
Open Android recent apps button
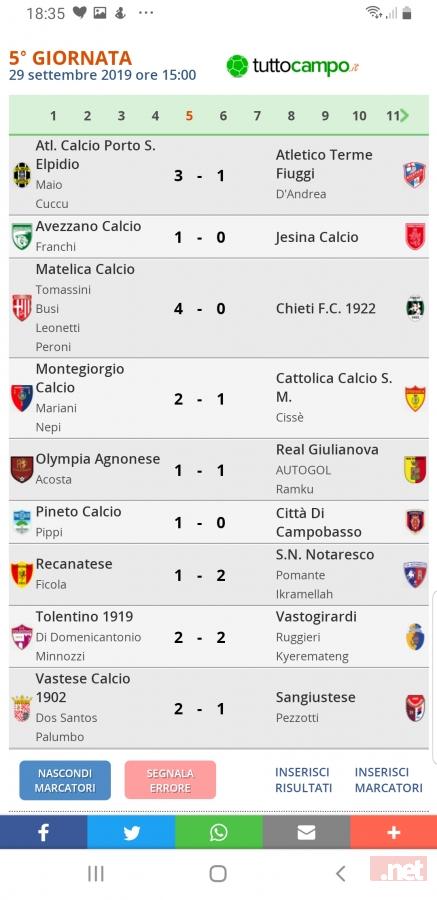[96, 874]
